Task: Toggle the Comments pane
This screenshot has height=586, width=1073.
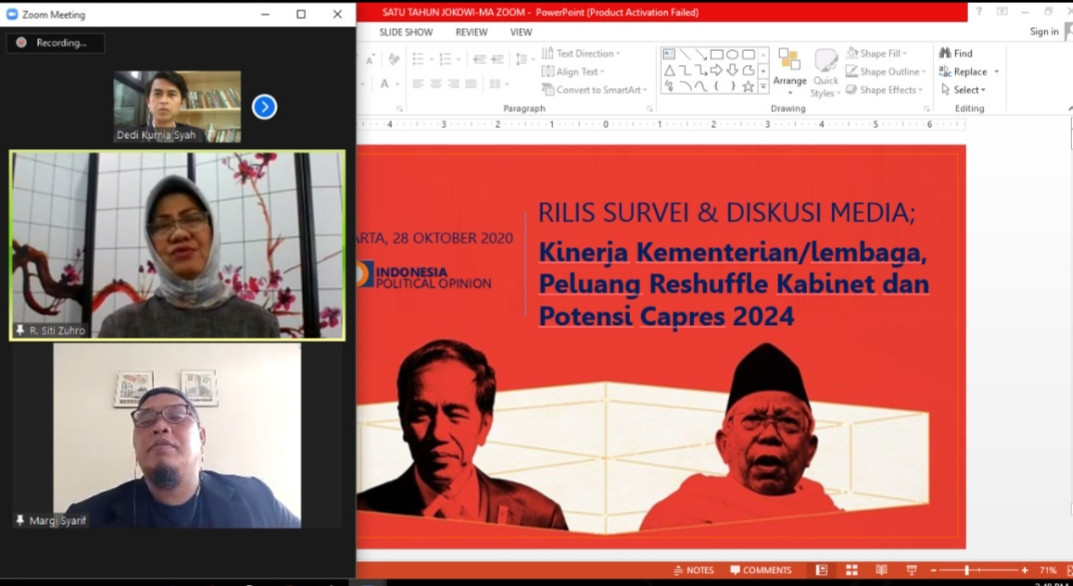Action: [760, 570]
